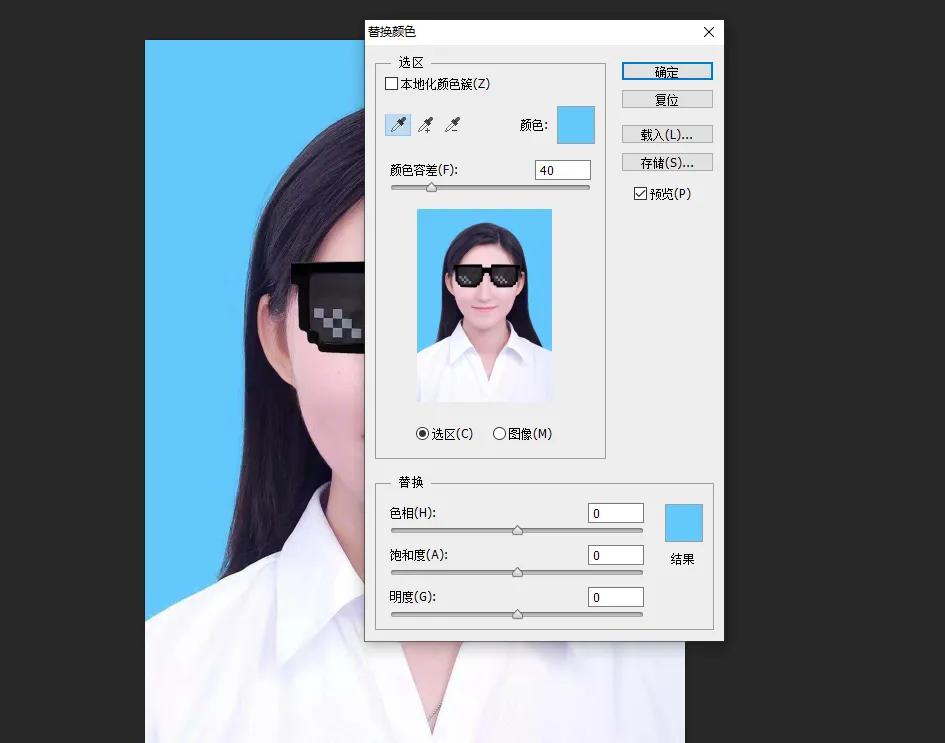
Task: Save settings via the 存储(S) button
Action: click(x=667, y=161)
